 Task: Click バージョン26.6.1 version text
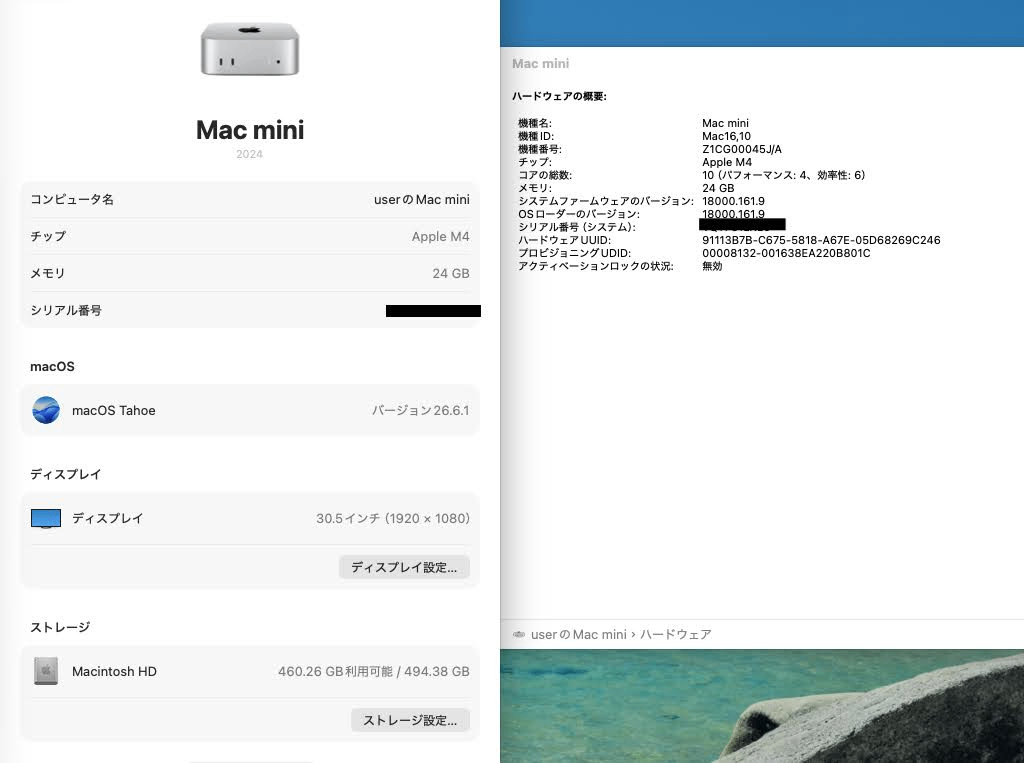(421, 410)
